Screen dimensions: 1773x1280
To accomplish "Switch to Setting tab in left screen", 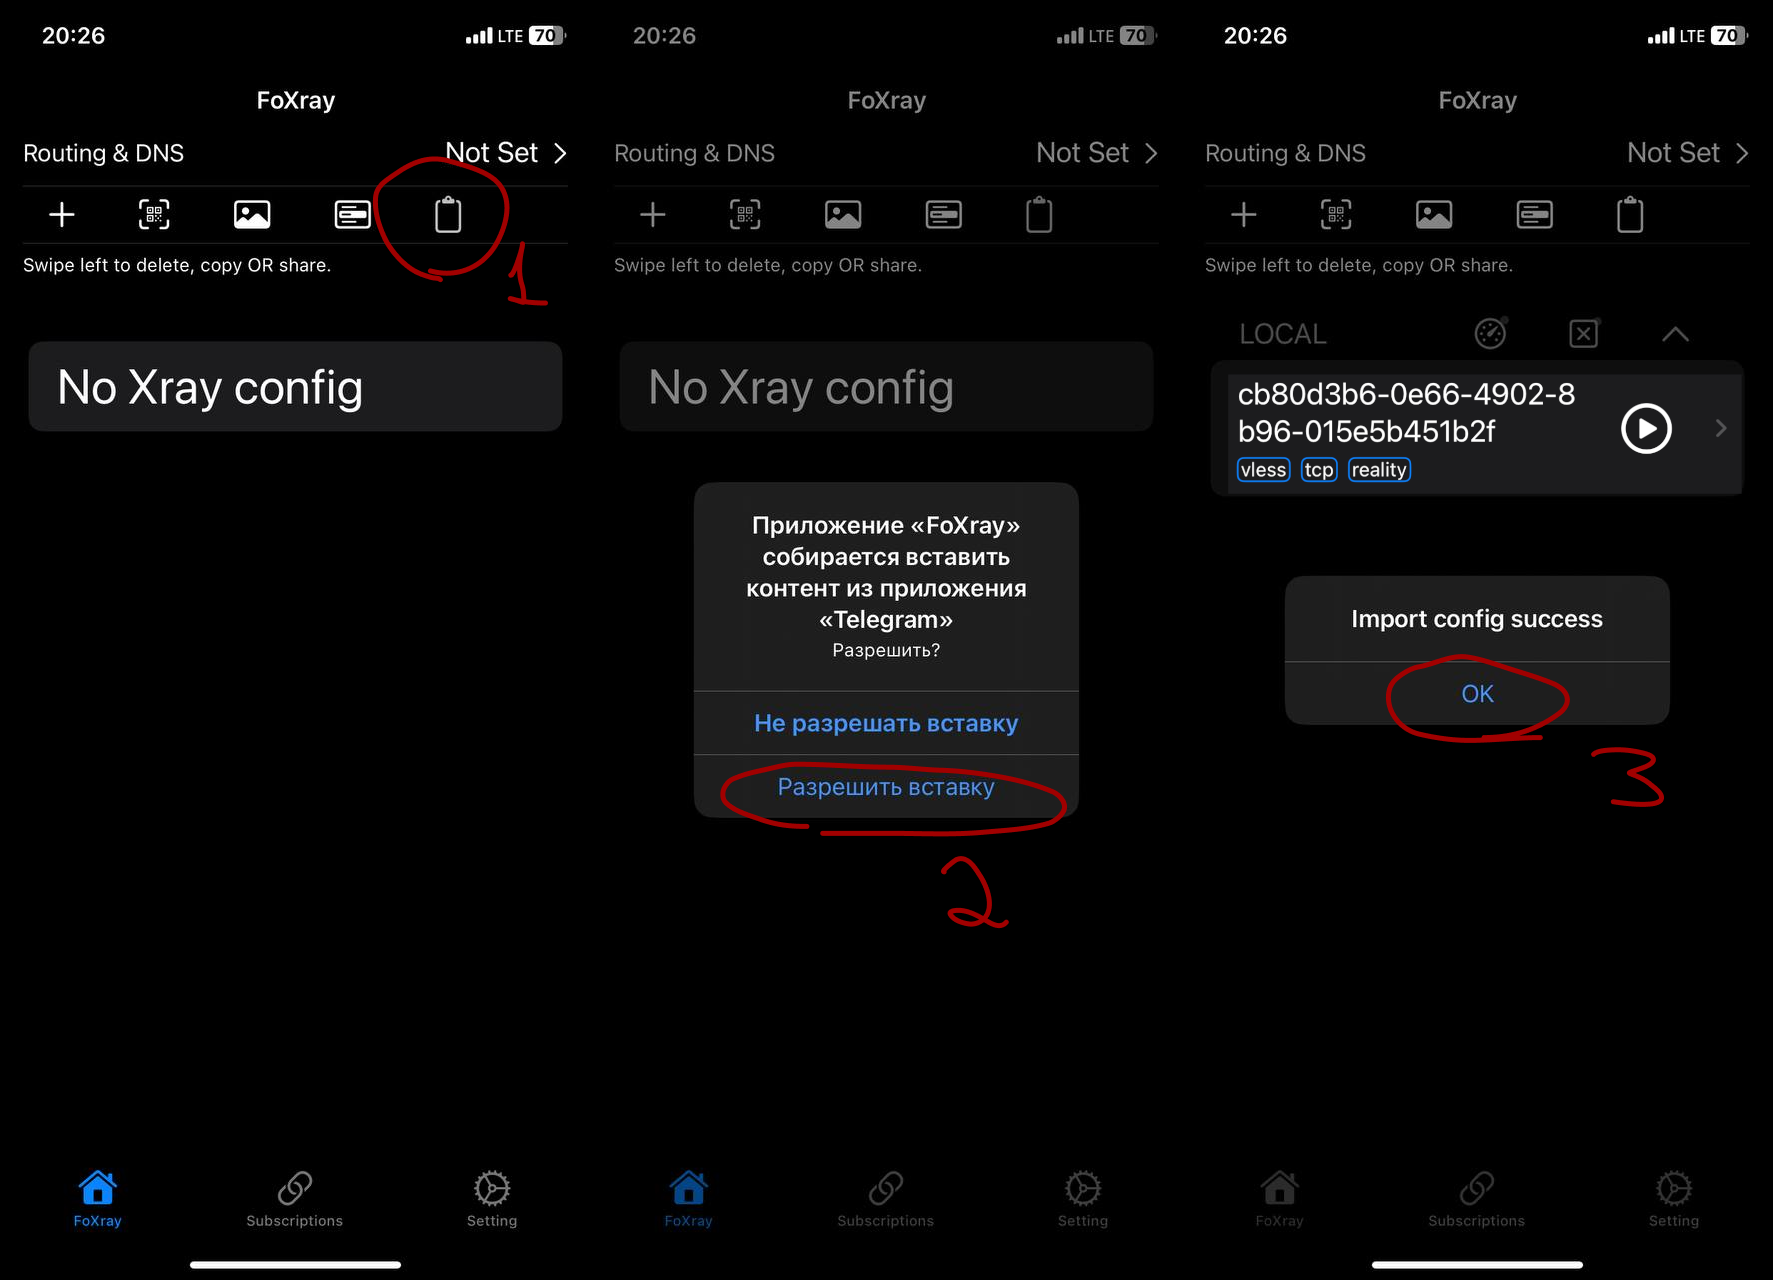I will pyautogui.click(x=492, y=1199).
